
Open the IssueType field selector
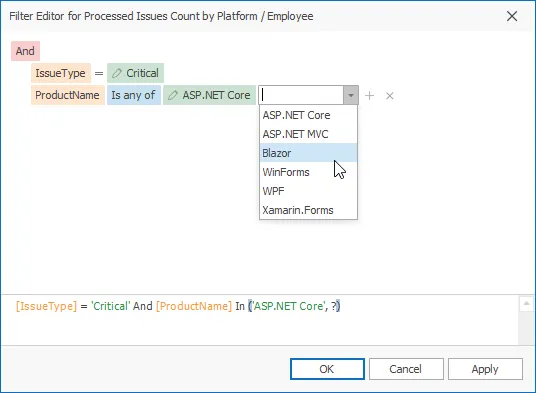pos(61,73)
